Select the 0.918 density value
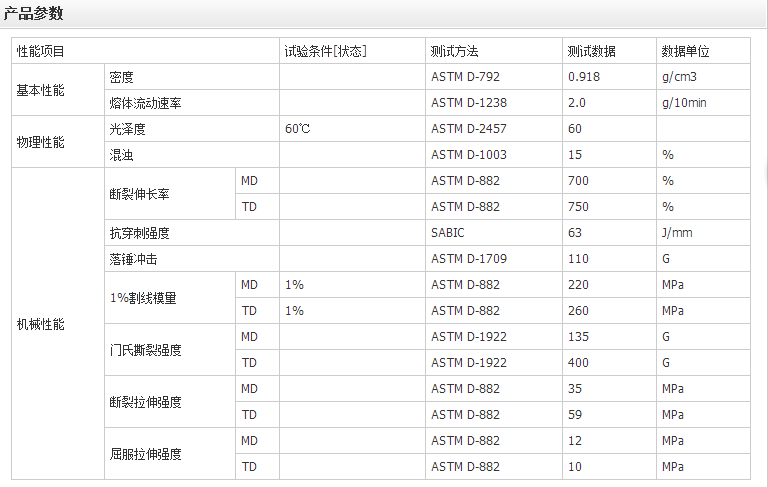The width and height of the screenshot is (768, 487). (x=583, y=77)
